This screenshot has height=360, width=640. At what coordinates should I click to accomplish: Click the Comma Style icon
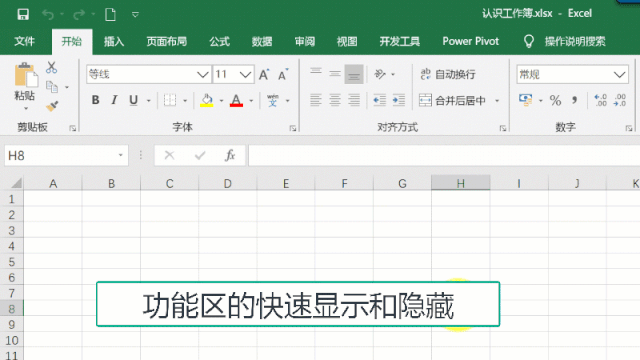point(575,100)
